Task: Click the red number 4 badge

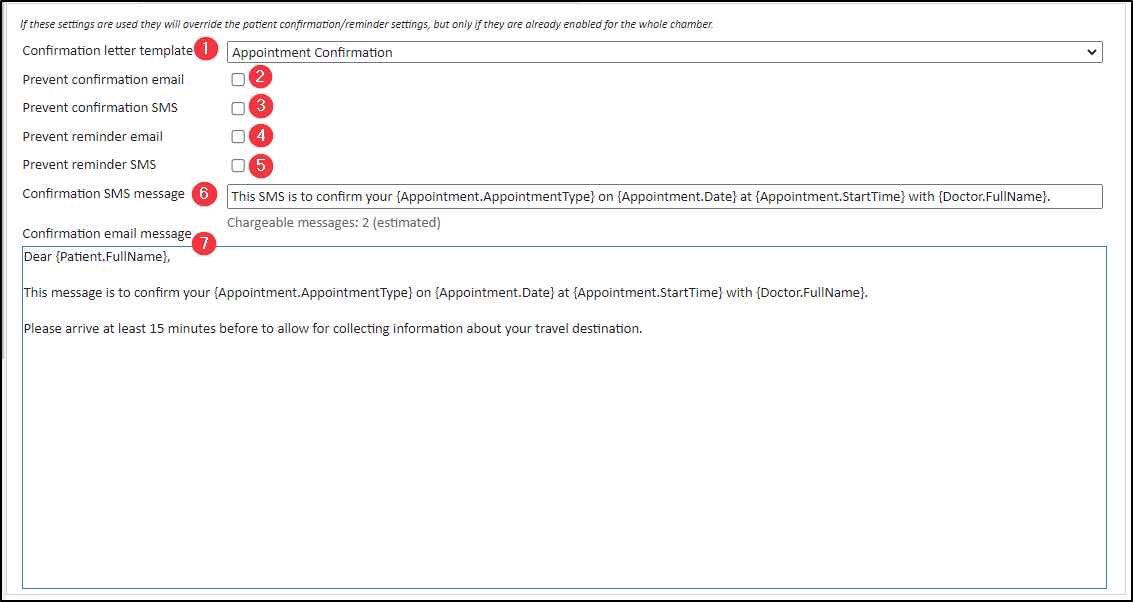Action: point(260,135)
